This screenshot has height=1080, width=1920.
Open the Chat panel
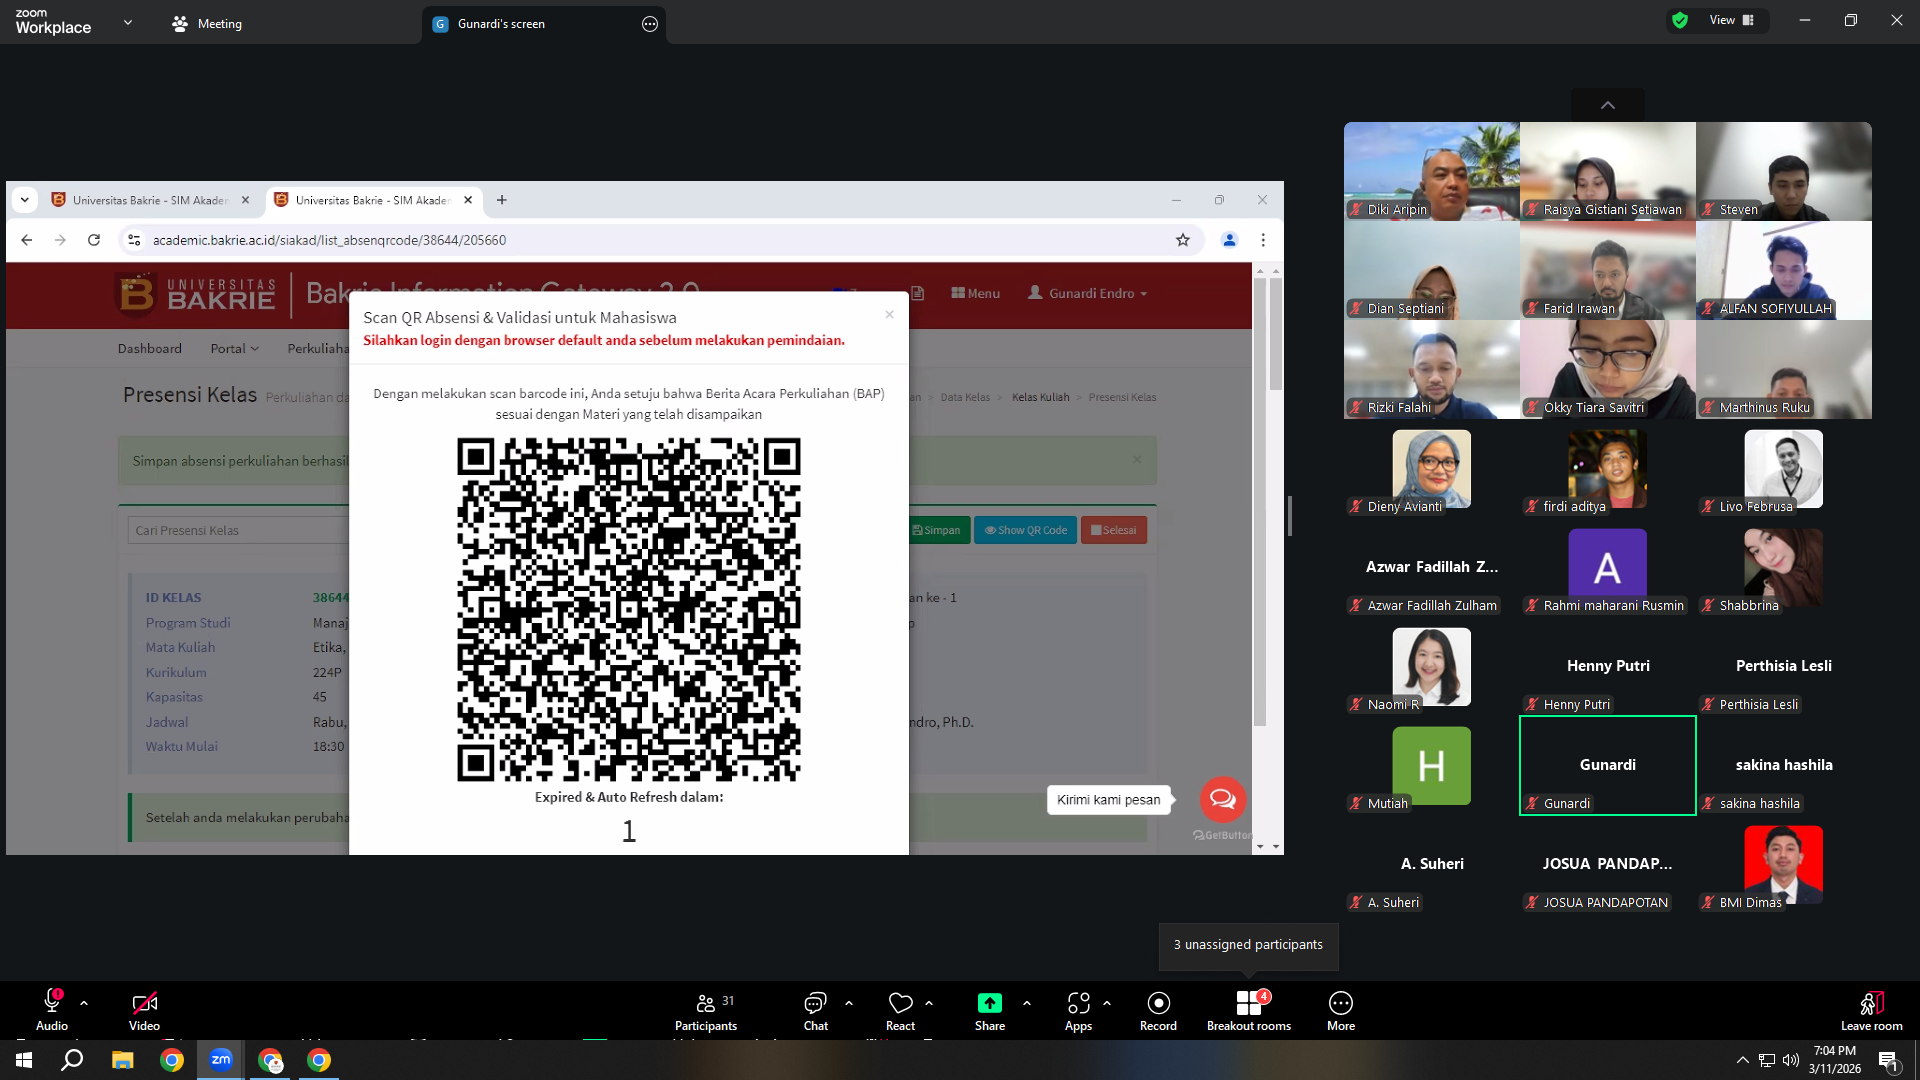(816, 1010)
